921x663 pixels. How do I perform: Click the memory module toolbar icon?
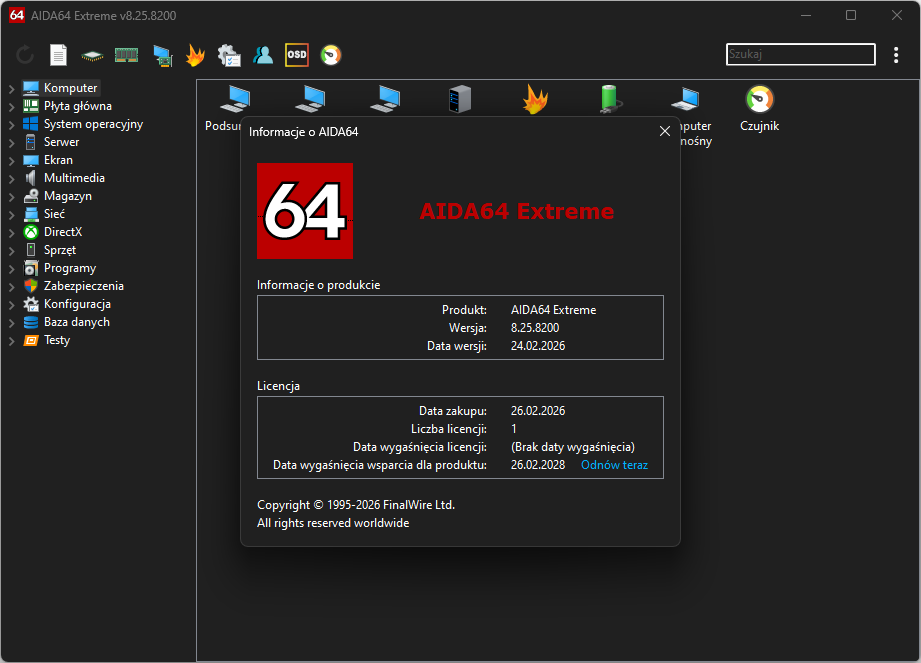point(126,55)
